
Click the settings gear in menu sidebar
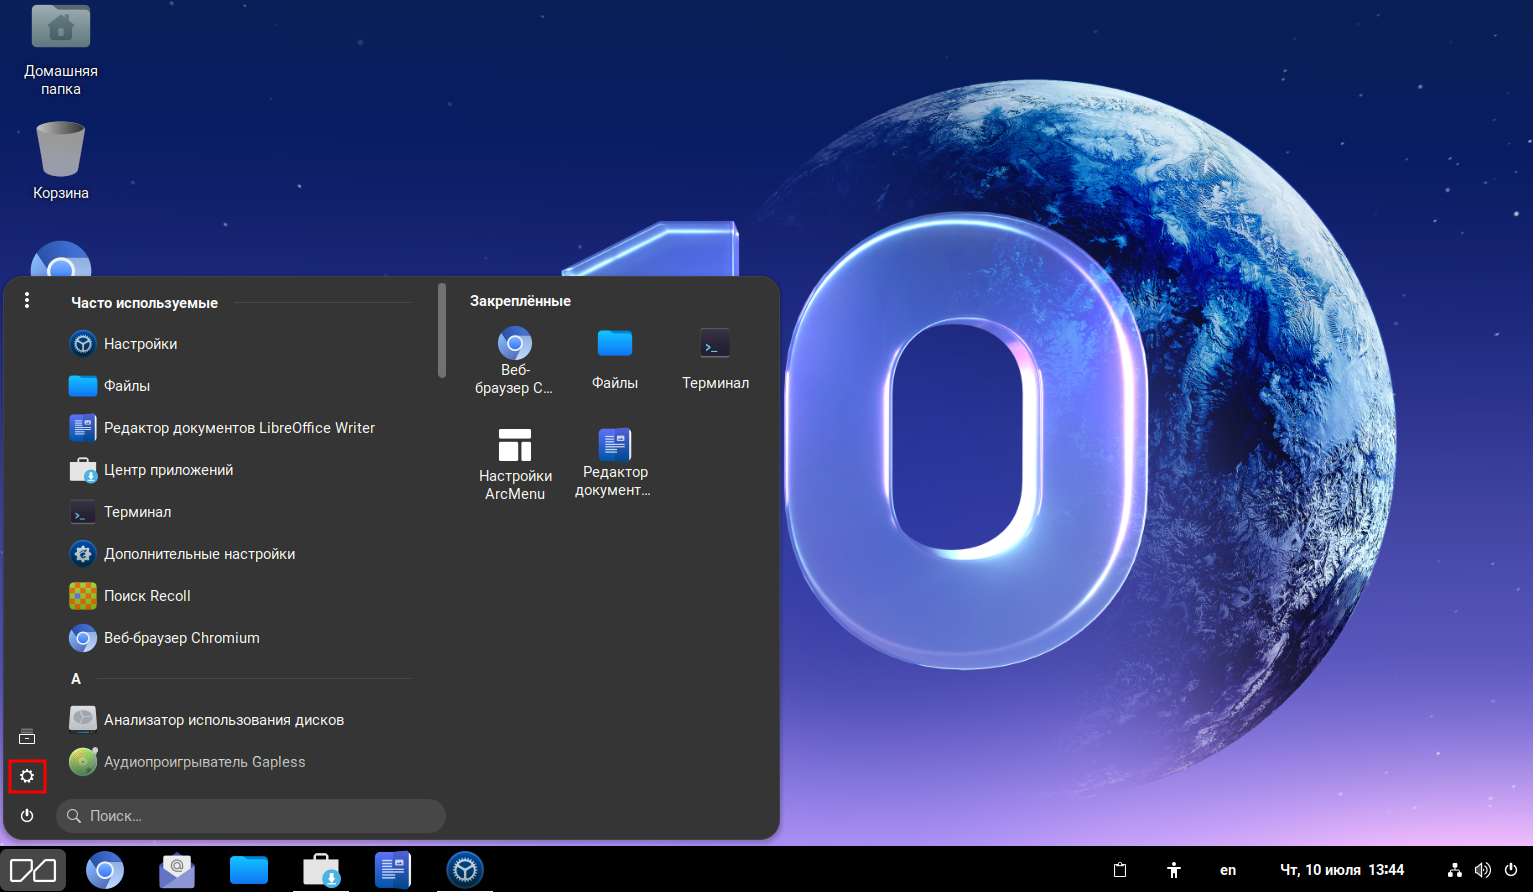pyautogui.click(x=27, y=776)
